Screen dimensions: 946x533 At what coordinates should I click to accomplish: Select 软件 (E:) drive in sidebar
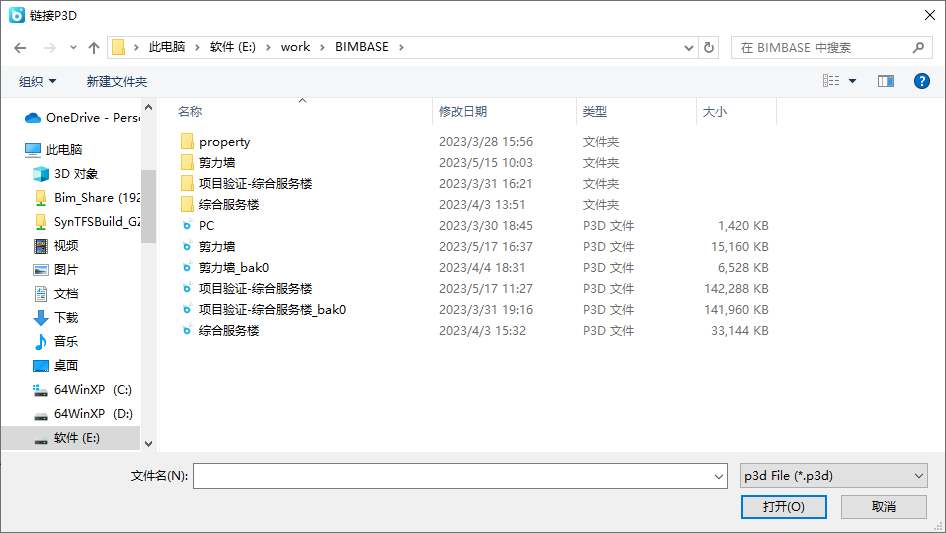(x=71, y=438)
